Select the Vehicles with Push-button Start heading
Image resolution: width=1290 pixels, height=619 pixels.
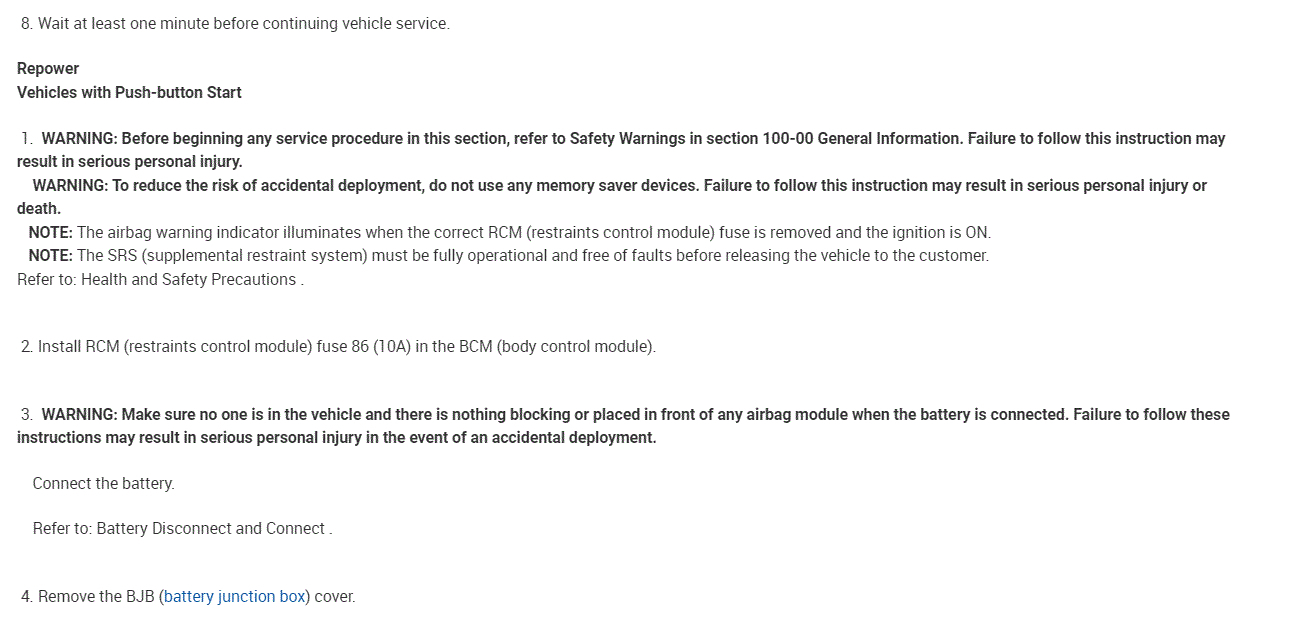(x=129, y=93)
